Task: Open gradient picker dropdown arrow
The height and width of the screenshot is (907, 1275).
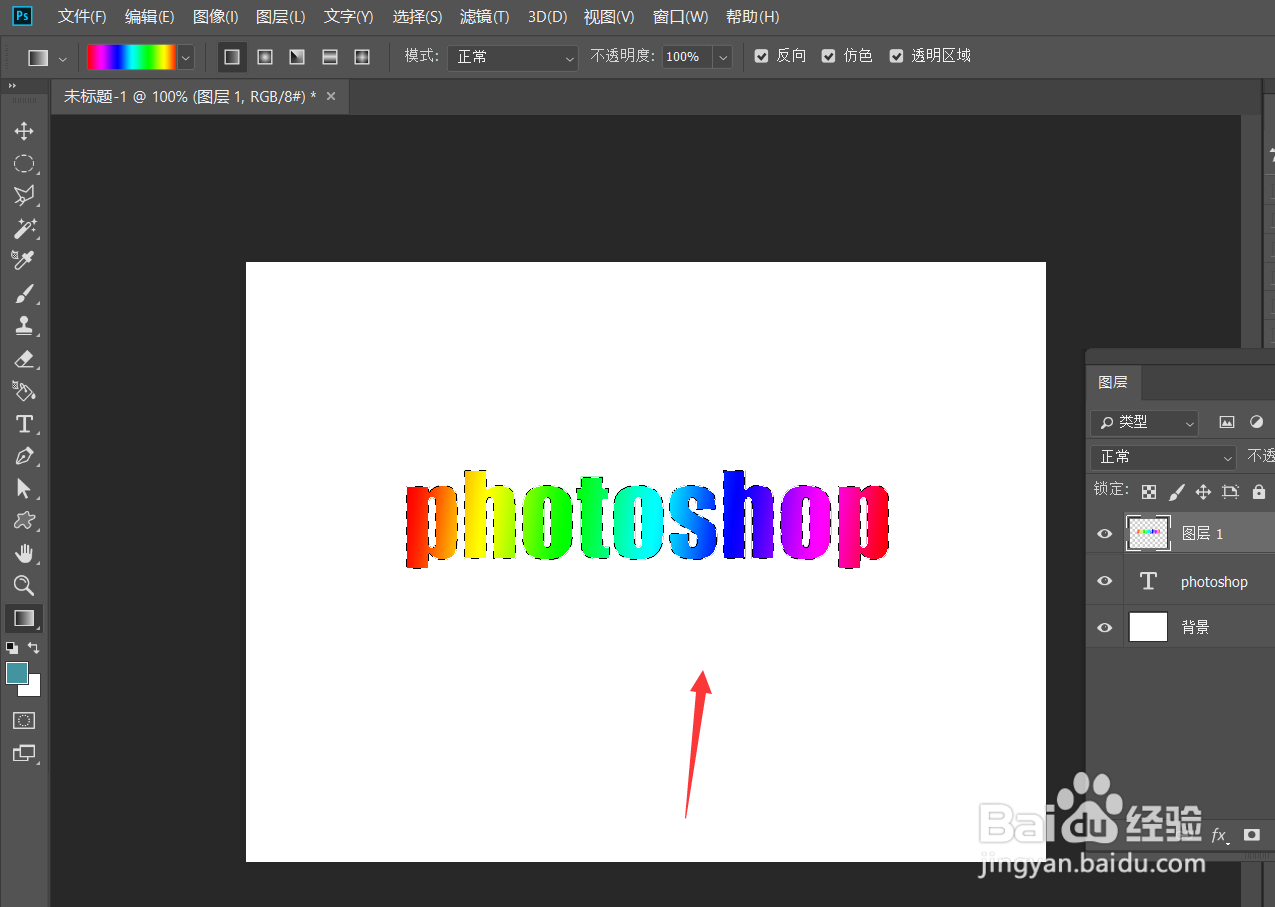Action: point(186,58)
